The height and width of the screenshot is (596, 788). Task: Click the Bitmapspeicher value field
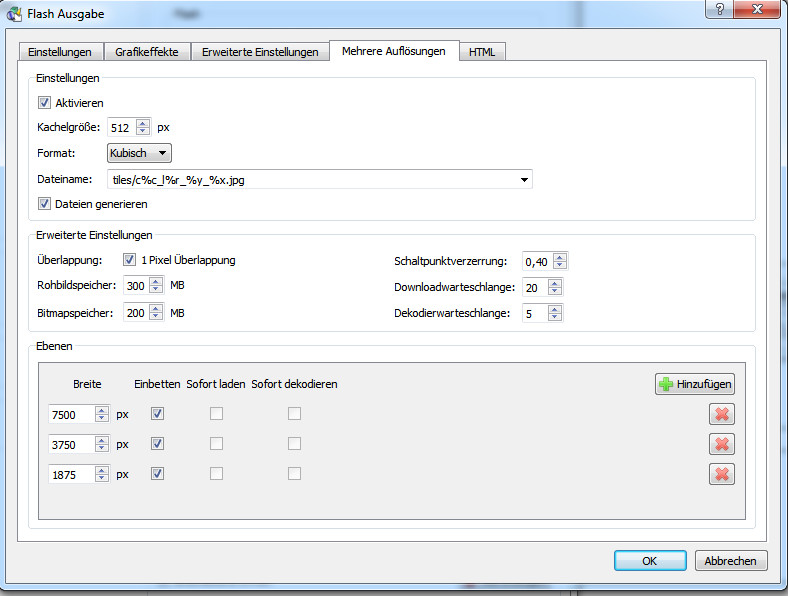point(136,313)
